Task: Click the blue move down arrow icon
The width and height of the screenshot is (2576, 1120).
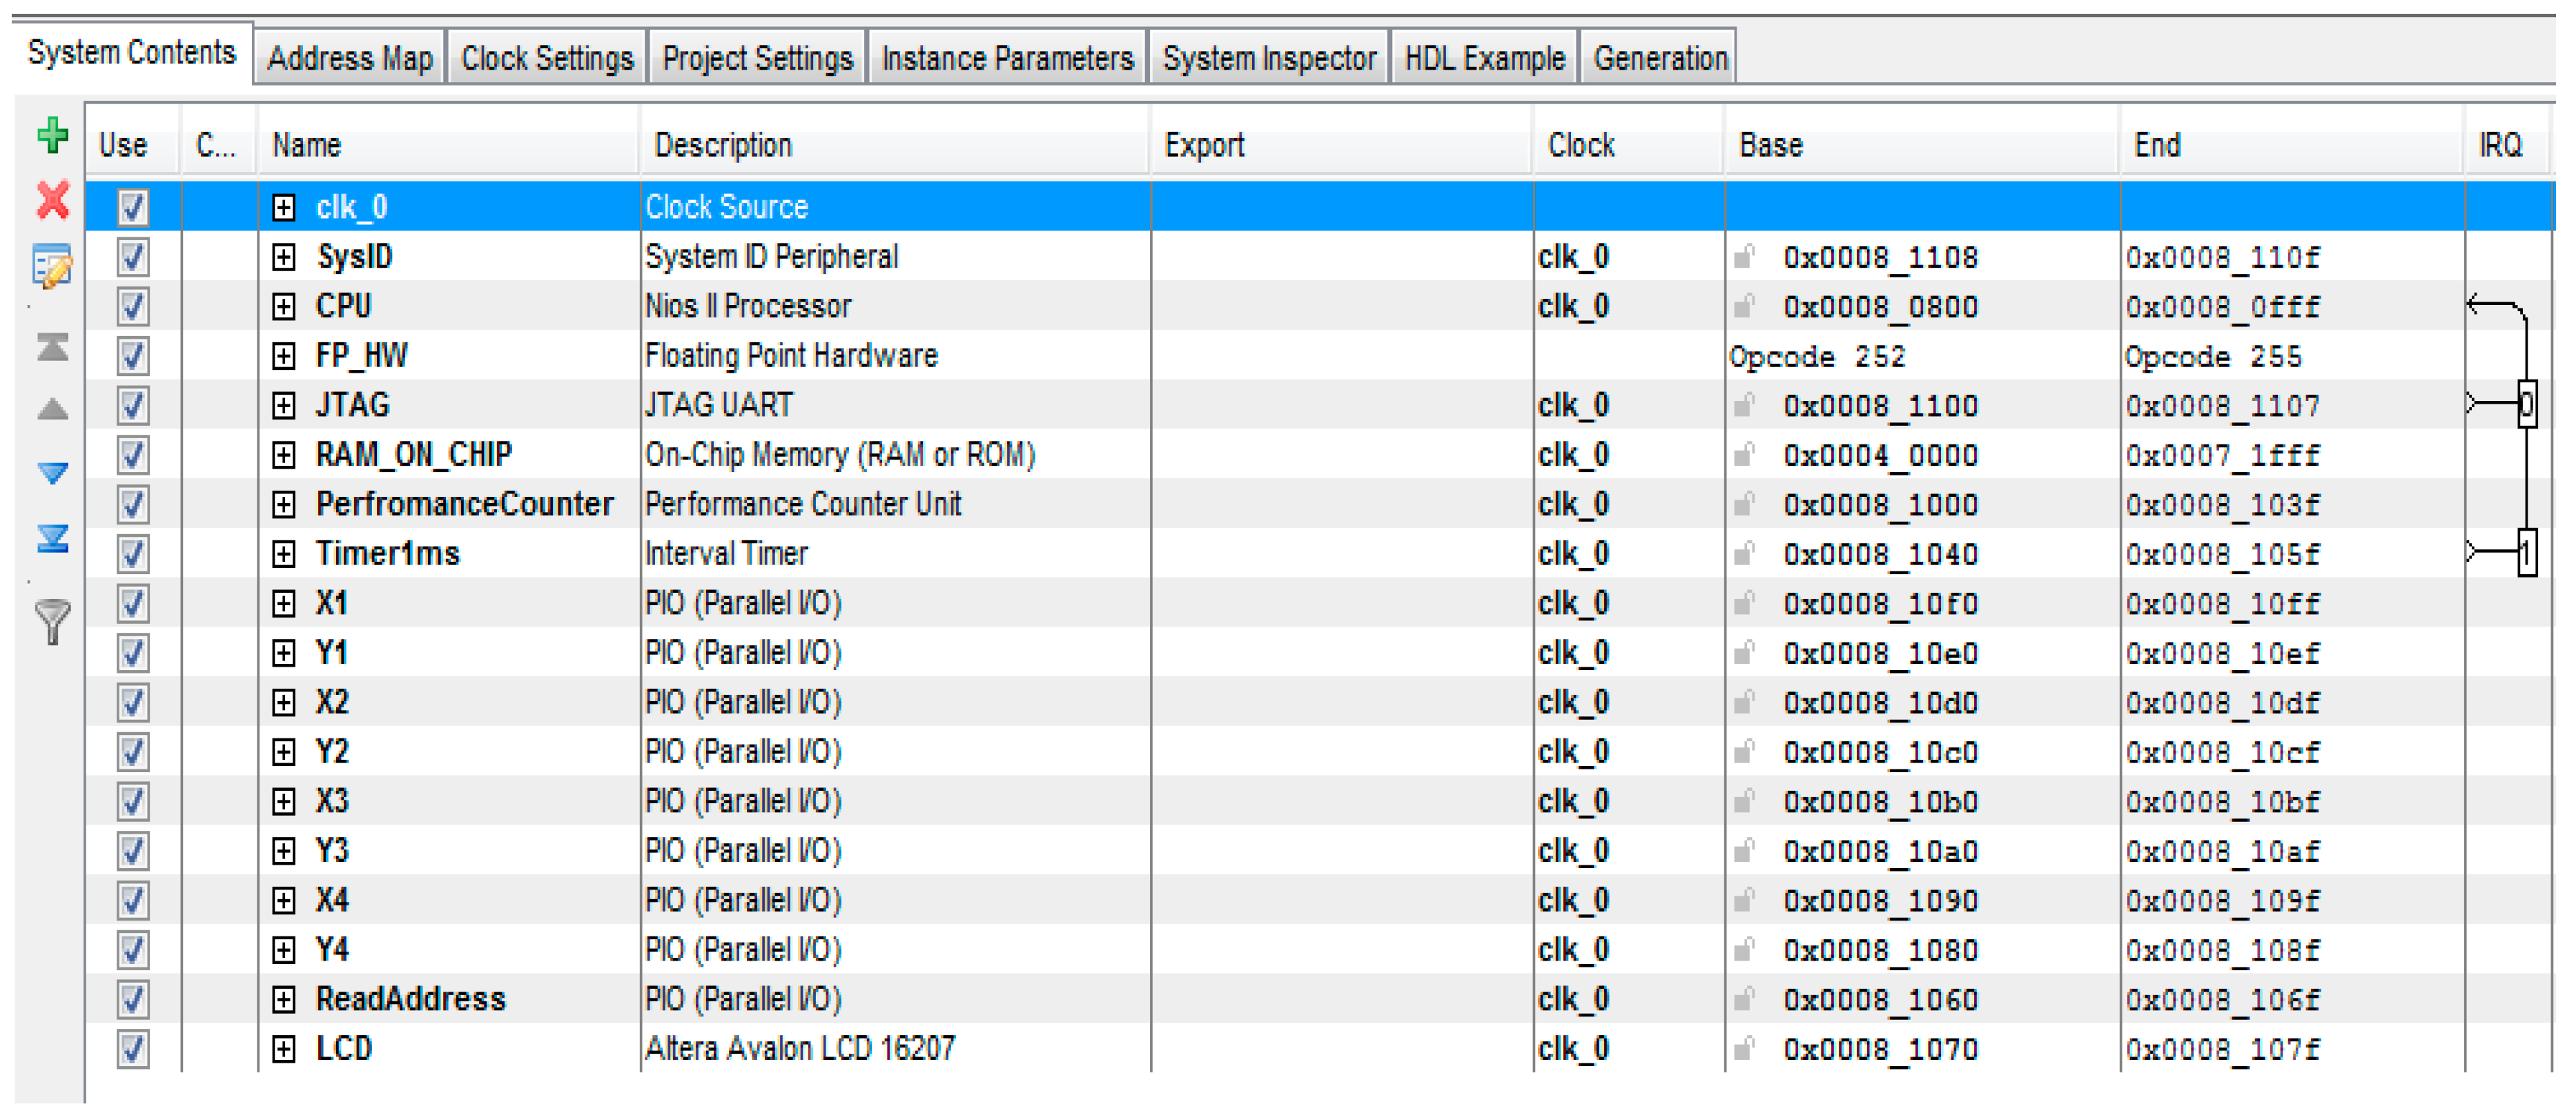Action: 52,472
